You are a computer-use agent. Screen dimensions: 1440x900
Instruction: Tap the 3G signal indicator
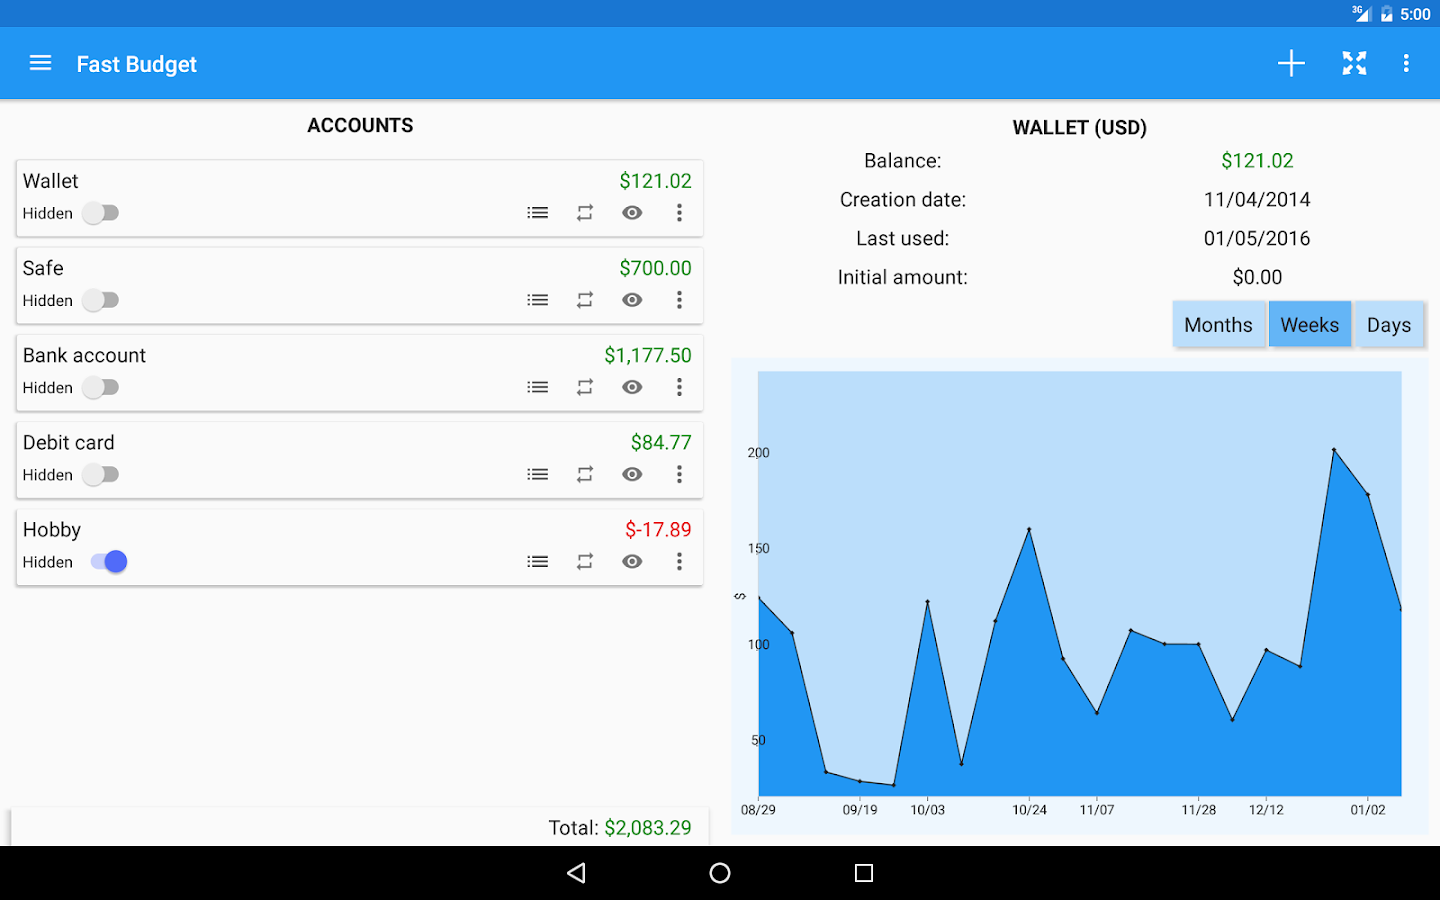tap(1361, 13)
